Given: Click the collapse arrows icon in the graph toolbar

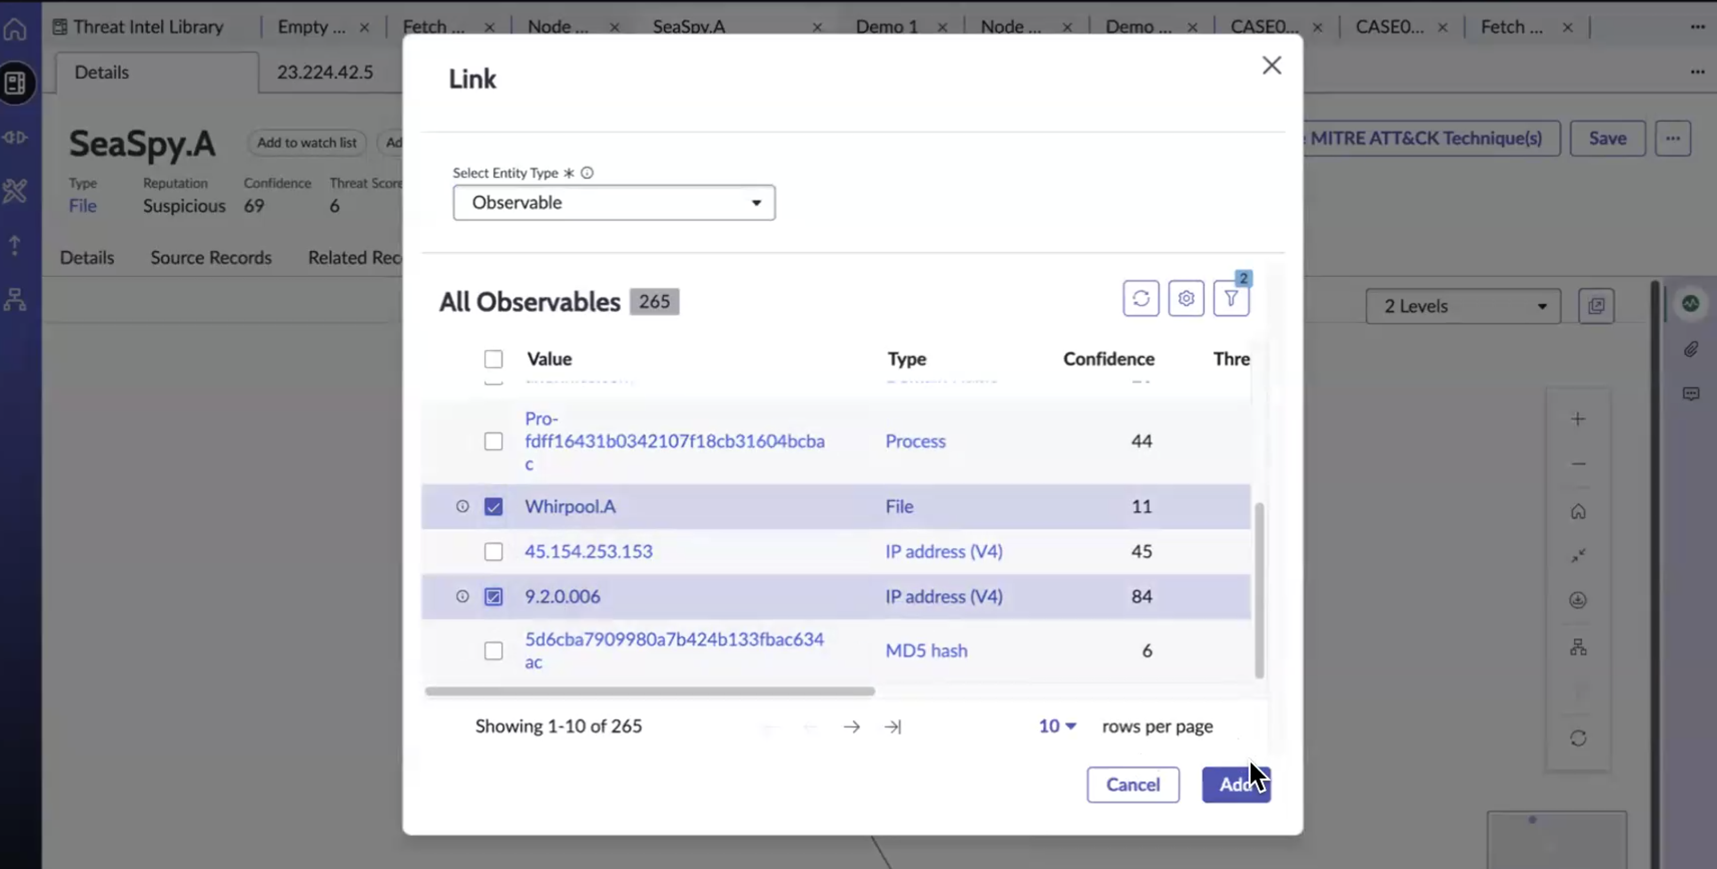Looking at the screenshot, I should (x=1578, y=556).
